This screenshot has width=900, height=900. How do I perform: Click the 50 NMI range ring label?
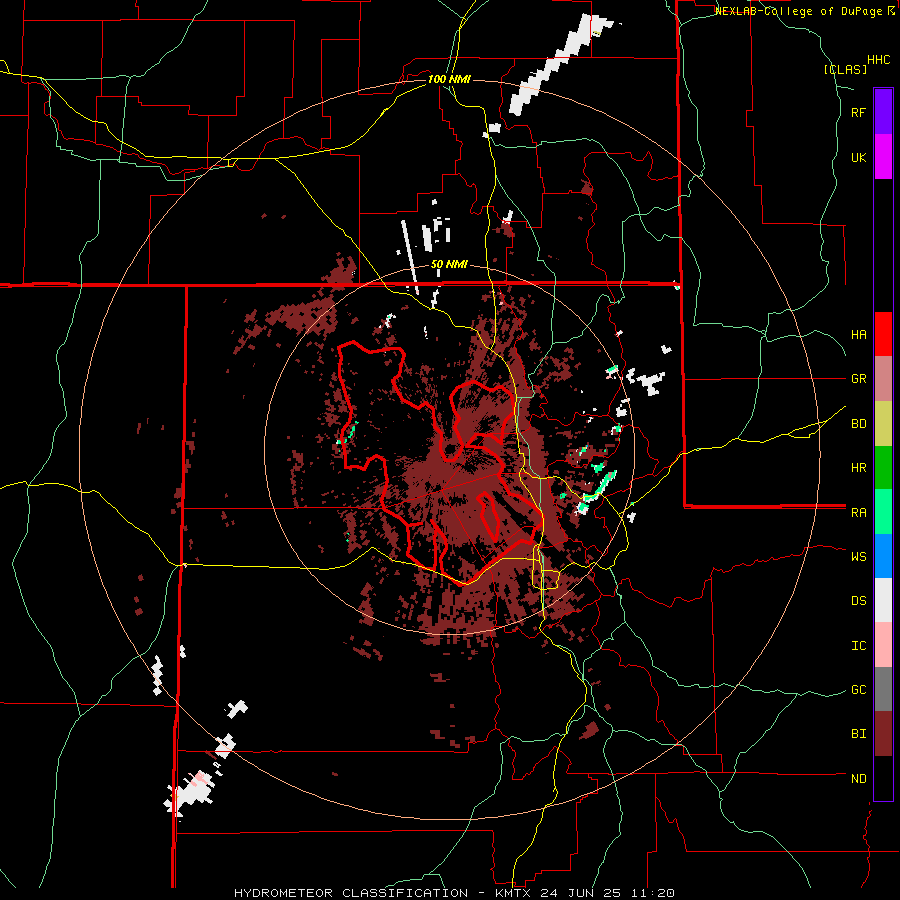coord(449,265)
